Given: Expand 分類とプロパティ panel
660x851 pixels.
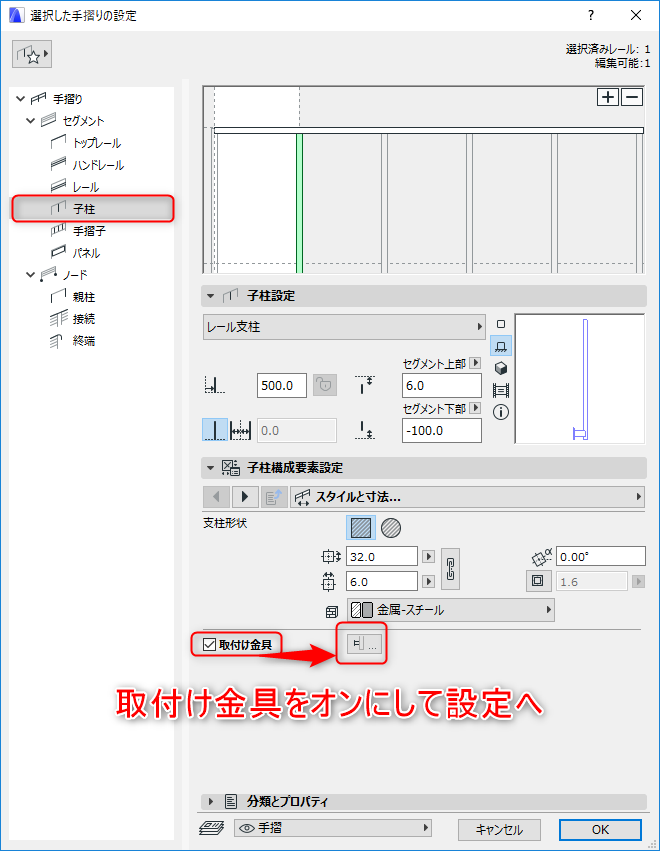Looking at the screenshot, I should tap(211, 801).
